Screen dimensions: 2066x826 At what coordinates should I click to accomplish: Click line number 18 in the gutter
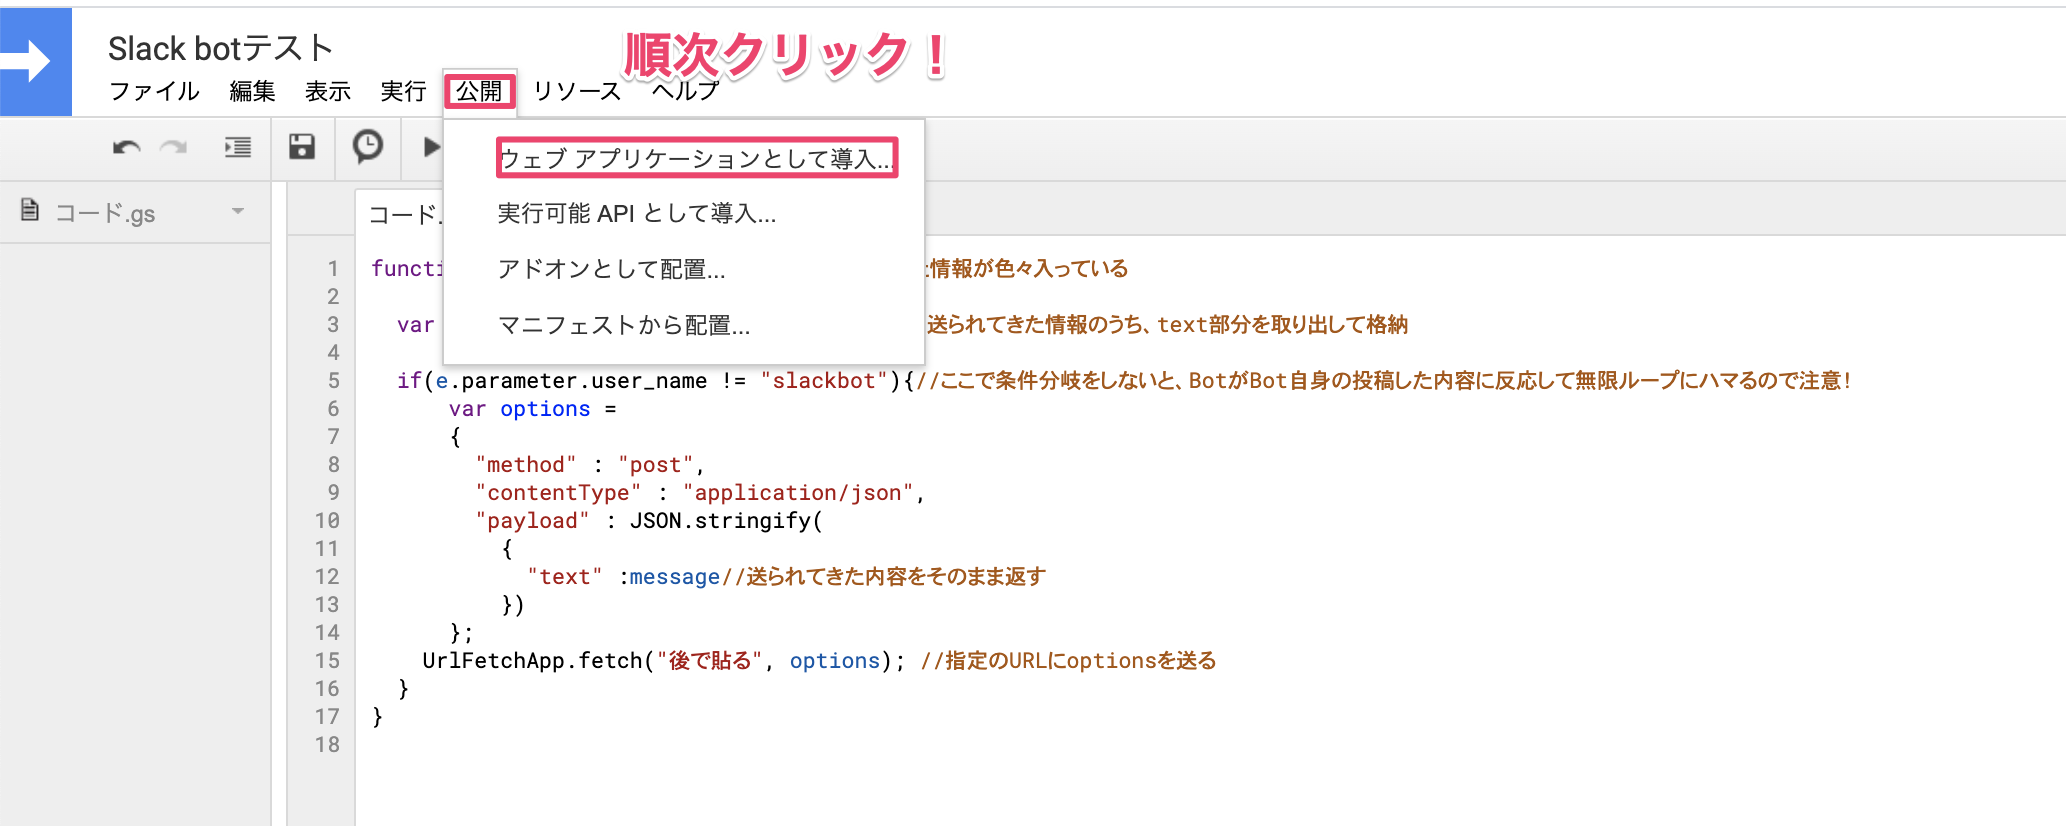[x=327, y=745]
